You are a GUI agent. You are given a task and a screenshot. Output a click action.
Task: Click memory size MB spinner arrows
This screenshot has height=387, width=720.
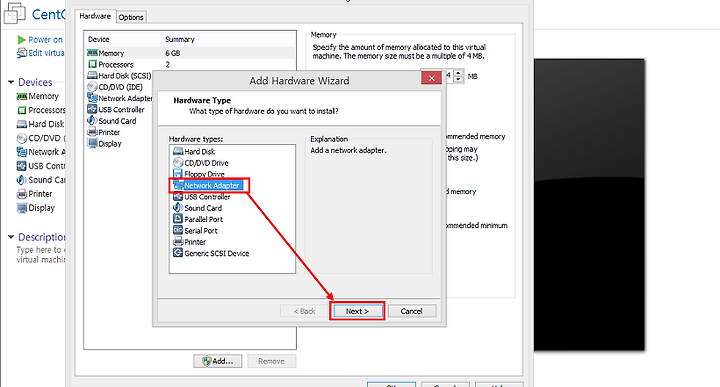[x=458, y=76]
